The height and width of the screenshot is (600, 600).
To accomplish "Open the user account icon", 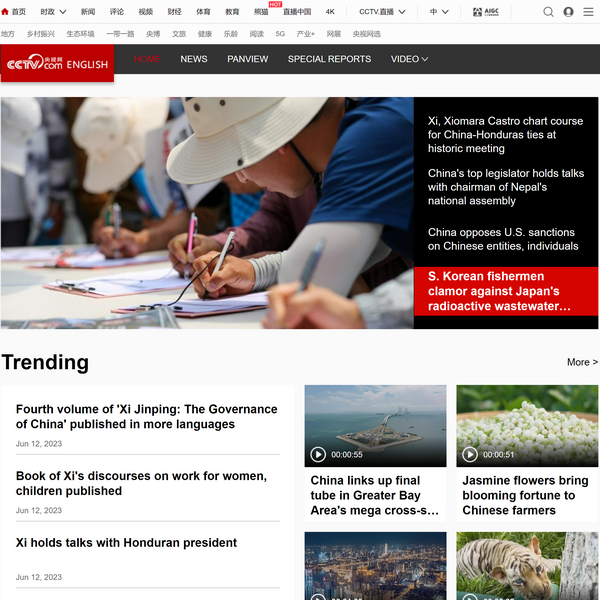I will click(568, 12).
